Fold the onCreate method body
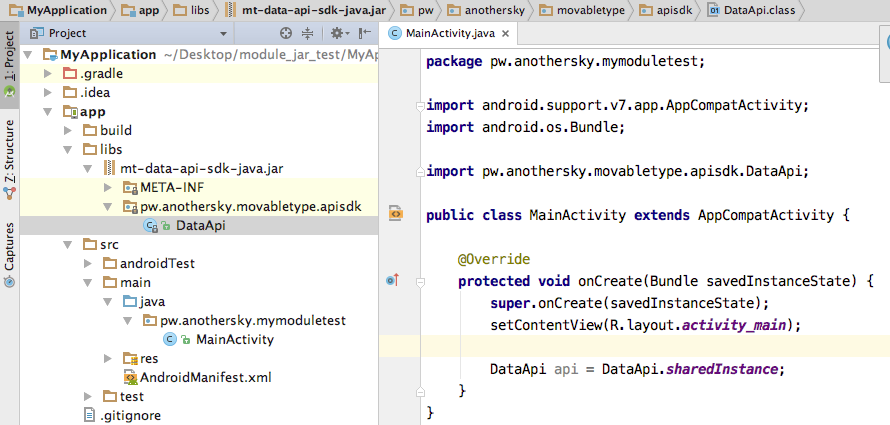 point(420,281)
